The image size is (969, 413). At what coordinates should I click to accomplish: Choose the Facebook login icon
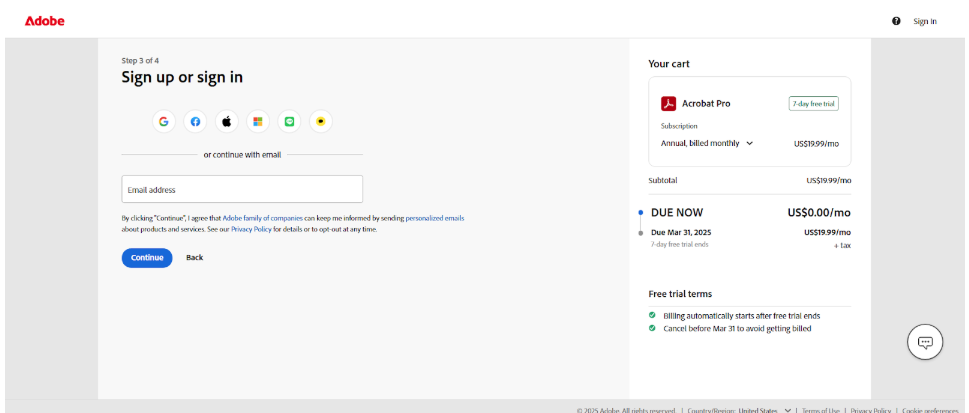195,122
